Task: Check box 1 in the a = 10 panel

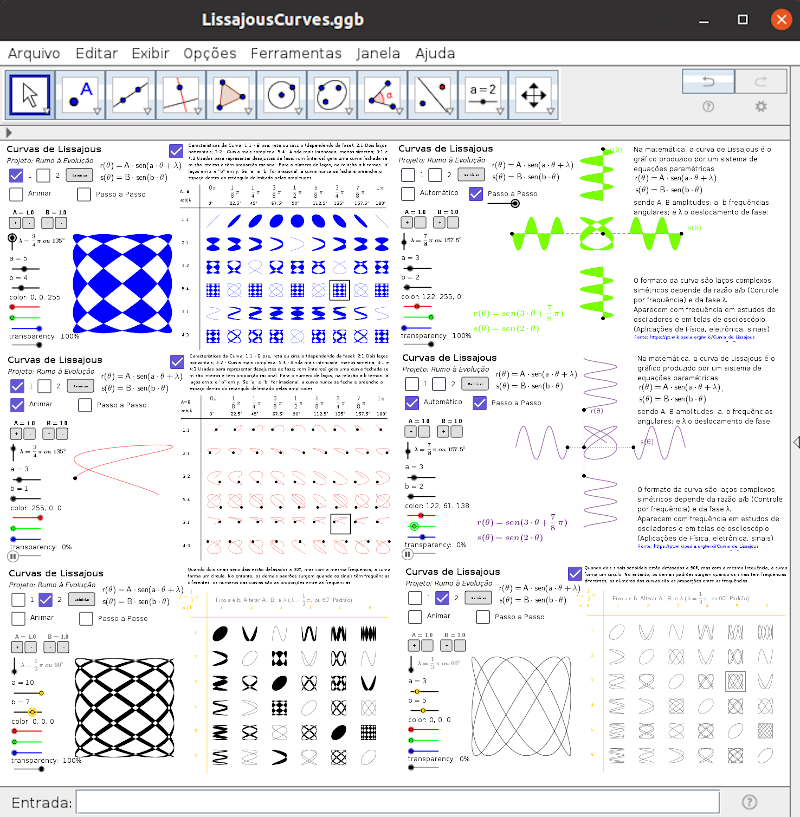Action: point(18,600)
